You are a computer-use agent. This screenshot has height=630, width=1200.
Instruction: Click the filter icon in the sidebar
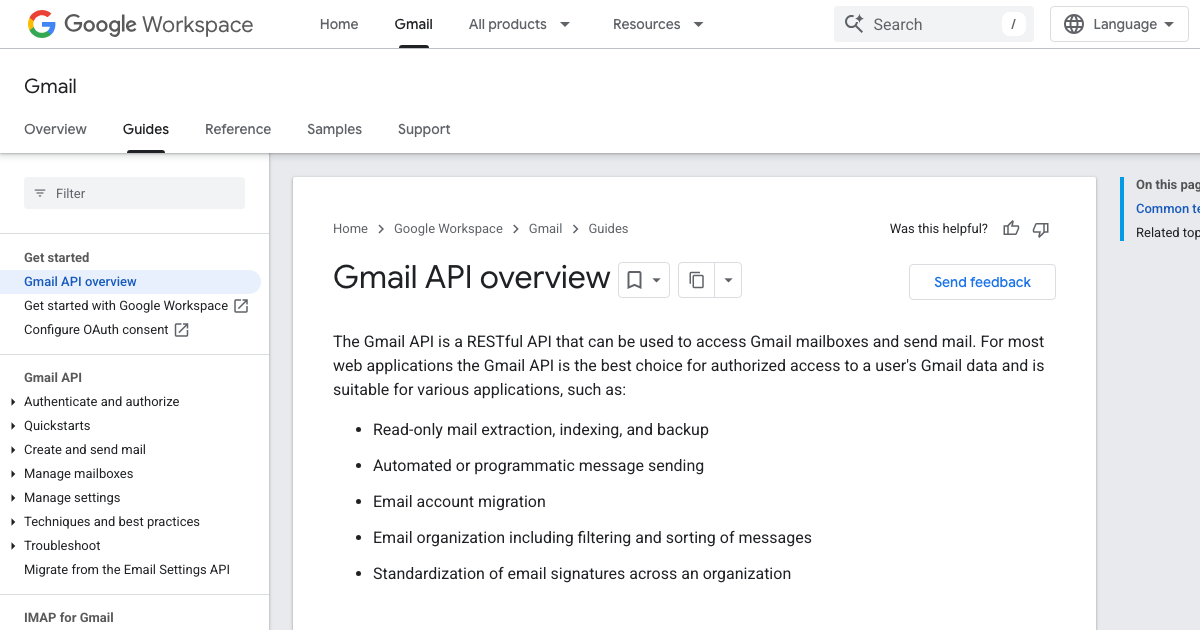[x=39, y=193]
